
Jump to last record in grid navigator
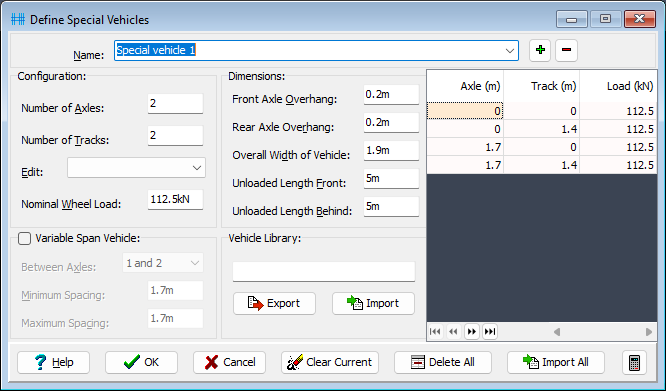[x=490, y=332]
